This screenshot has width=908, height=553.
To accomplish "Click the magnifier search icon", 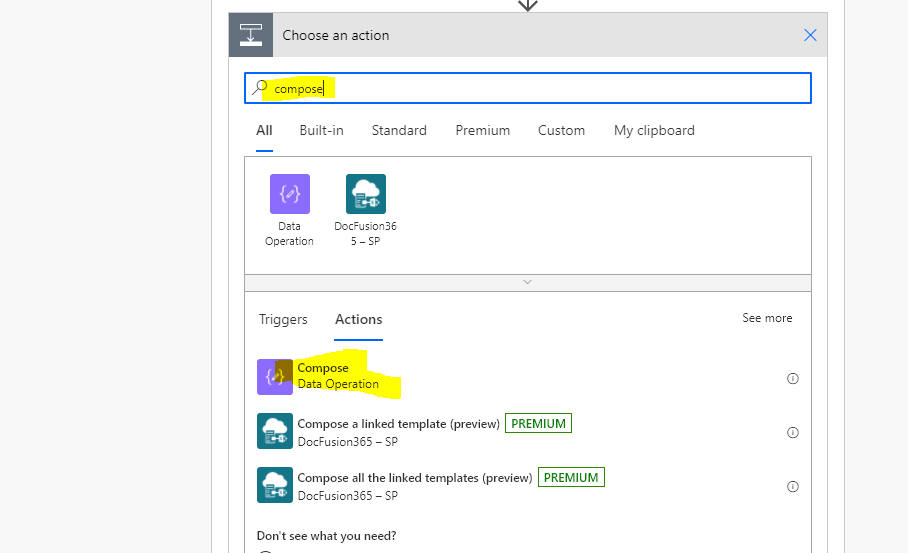I will tap(259, 88).
